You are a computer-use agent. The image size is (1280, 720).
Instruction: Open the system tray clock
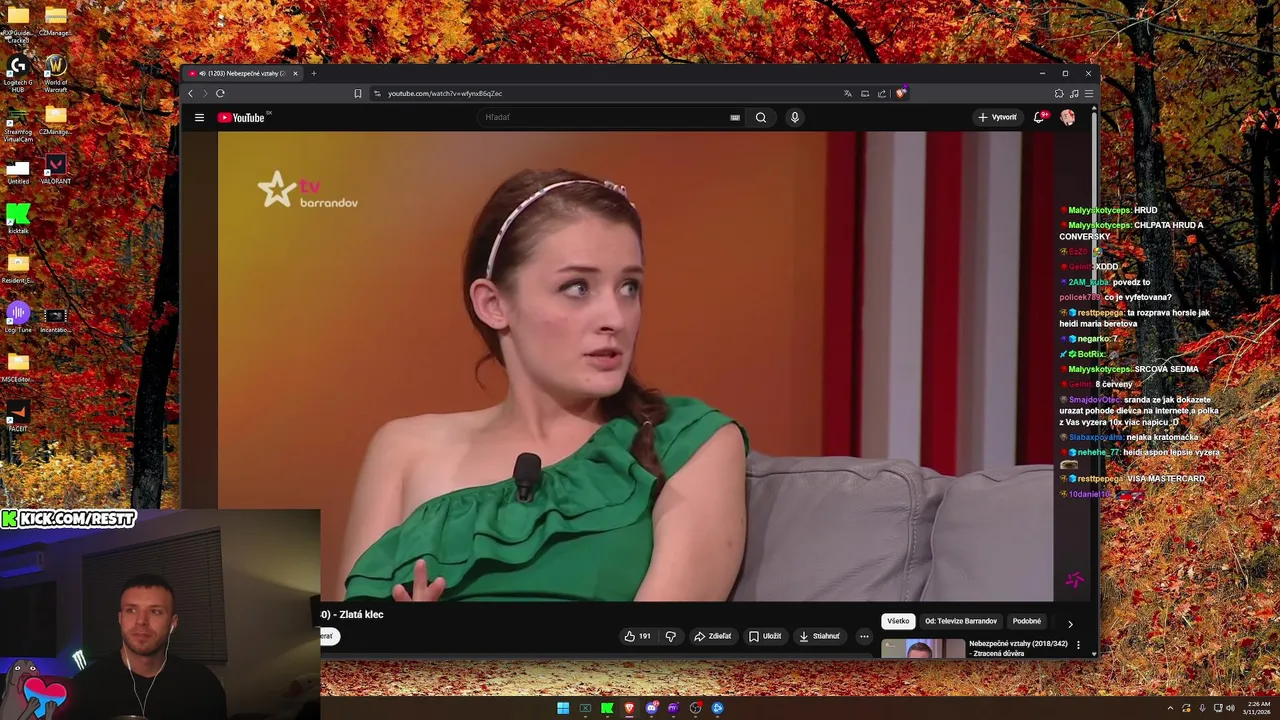click(x=1258, y=708)
